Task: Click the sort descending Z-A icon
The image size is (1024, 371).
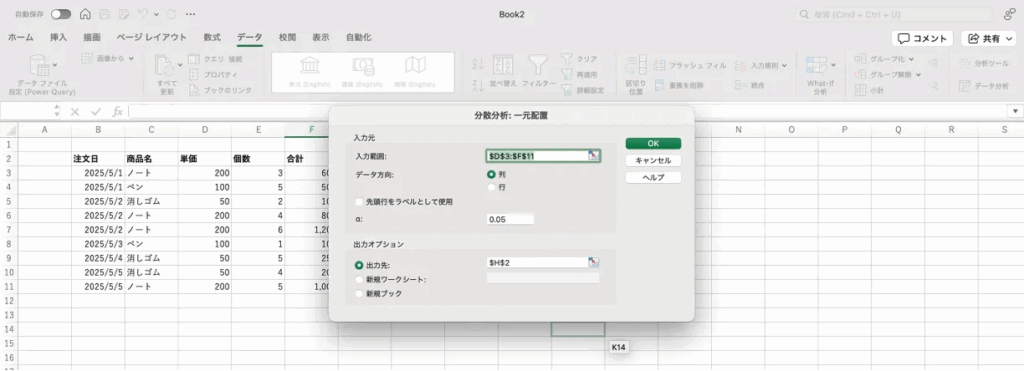Action: pos(477,85)
